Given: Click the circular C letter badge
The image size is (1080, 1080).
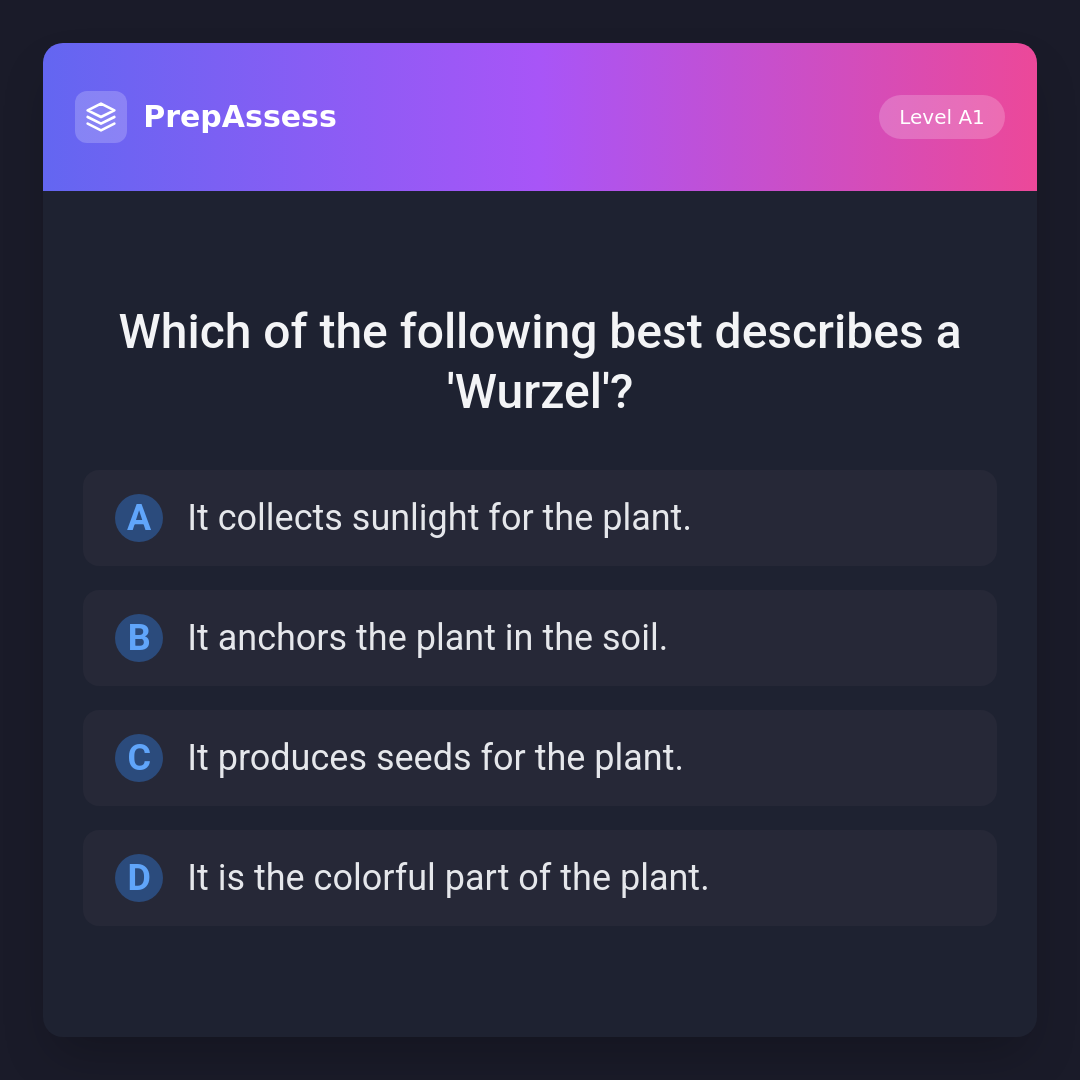Looking at the screenshot, I should [x=139, y=758].
